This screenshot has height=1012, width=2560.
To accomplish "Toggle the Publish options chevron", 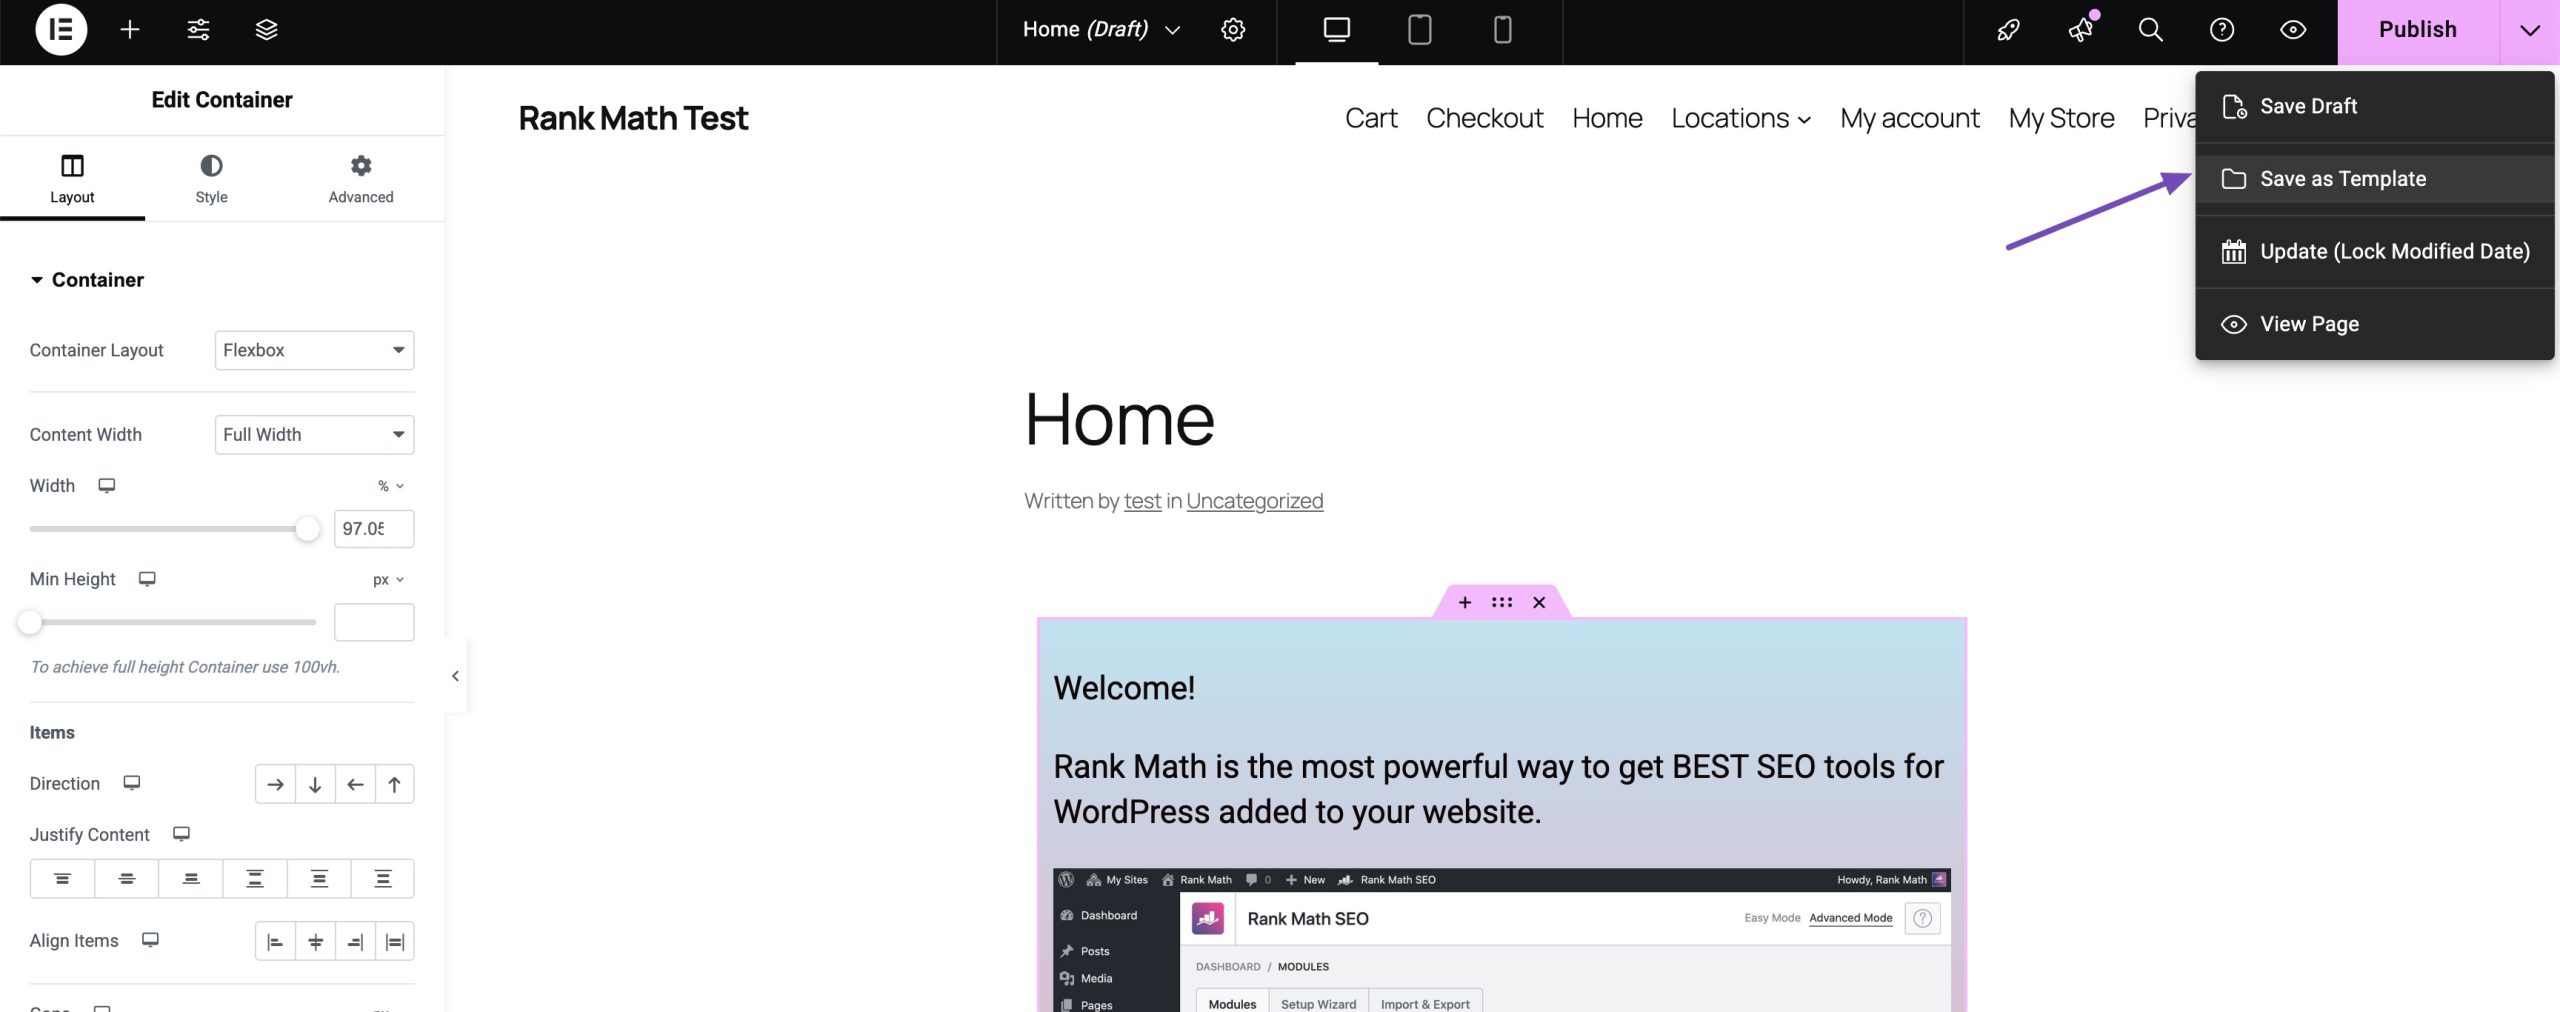I will point(2530,30).
